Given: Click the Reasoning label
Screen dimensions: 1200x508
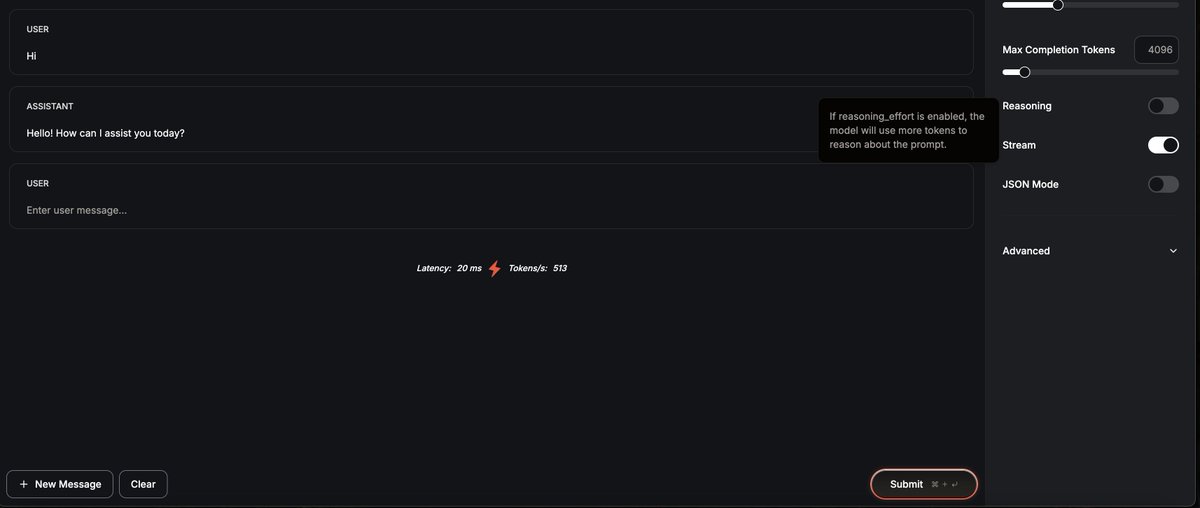Looking at the screenshot, I should (1027, 106).
